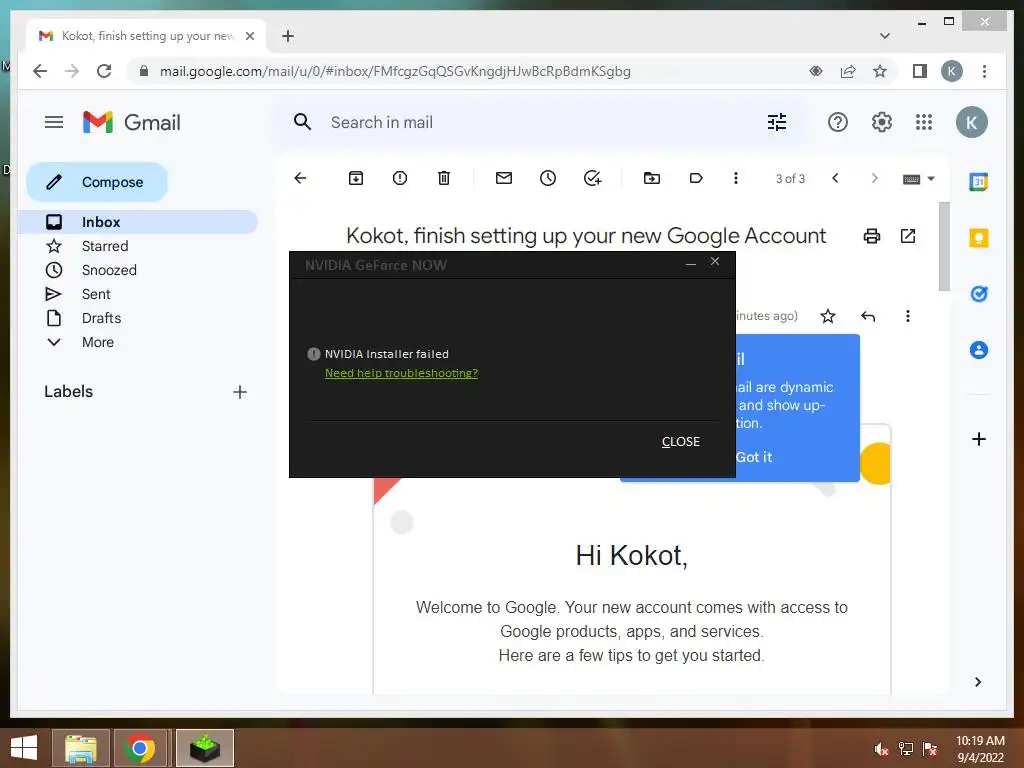Mark email as unread
This screenshot has width=1024, height=768.
pyautogui.click(x=504, y=178)
